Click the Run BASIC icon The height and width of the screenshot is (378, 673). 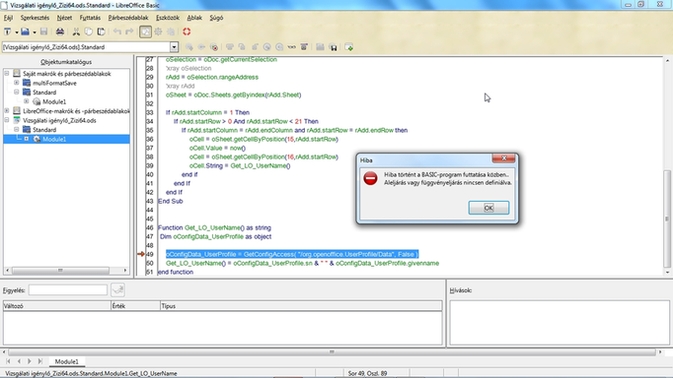pyautogui.click(x=201, y=47)
